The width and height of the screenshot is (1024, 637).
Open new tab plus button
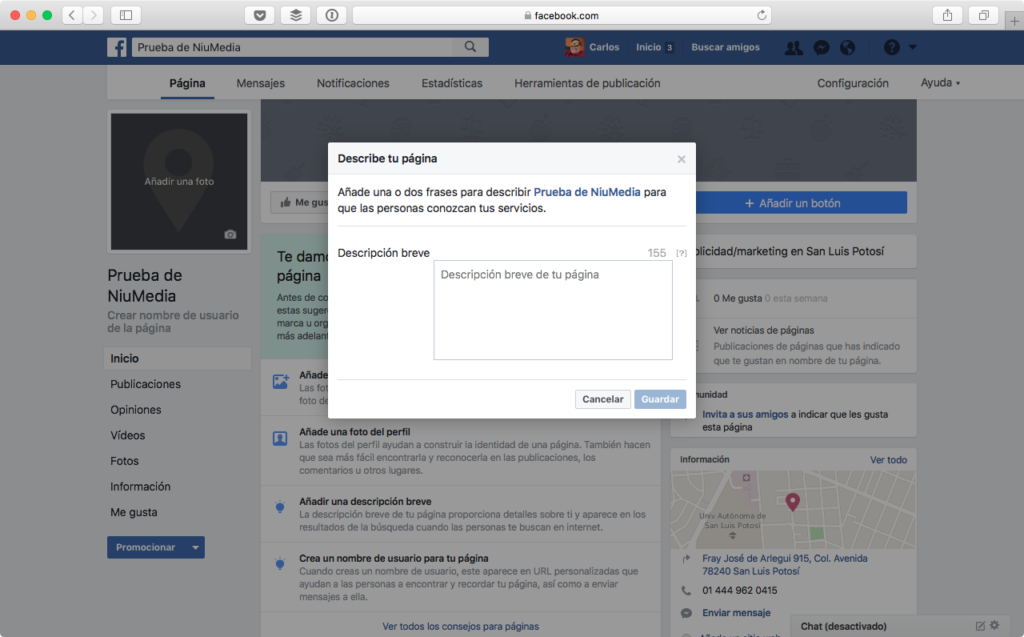(1014, 21)
